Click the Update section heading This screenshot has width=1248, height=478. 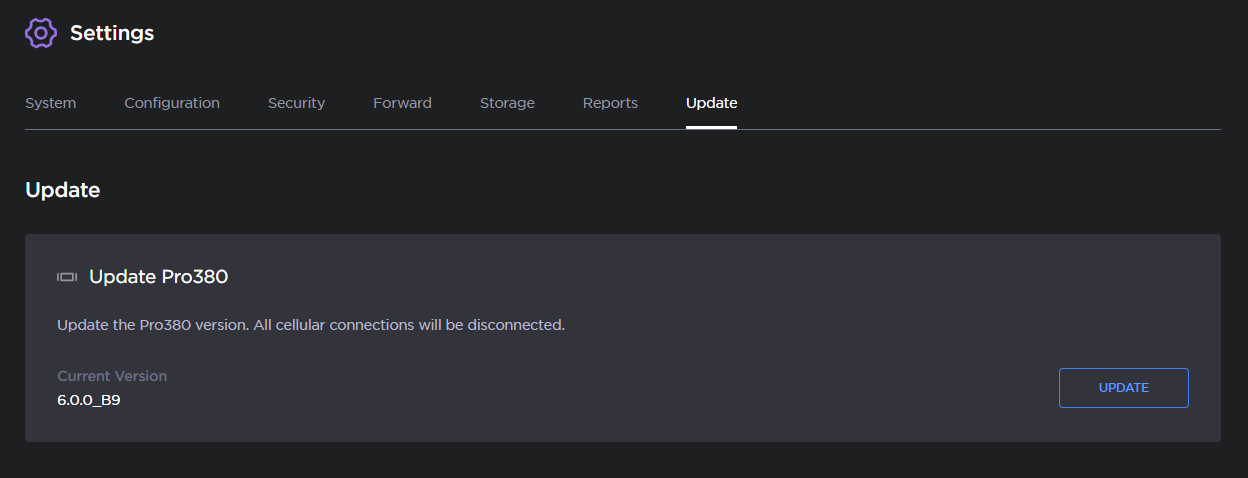pyautogui.click(x=62, y=190)
